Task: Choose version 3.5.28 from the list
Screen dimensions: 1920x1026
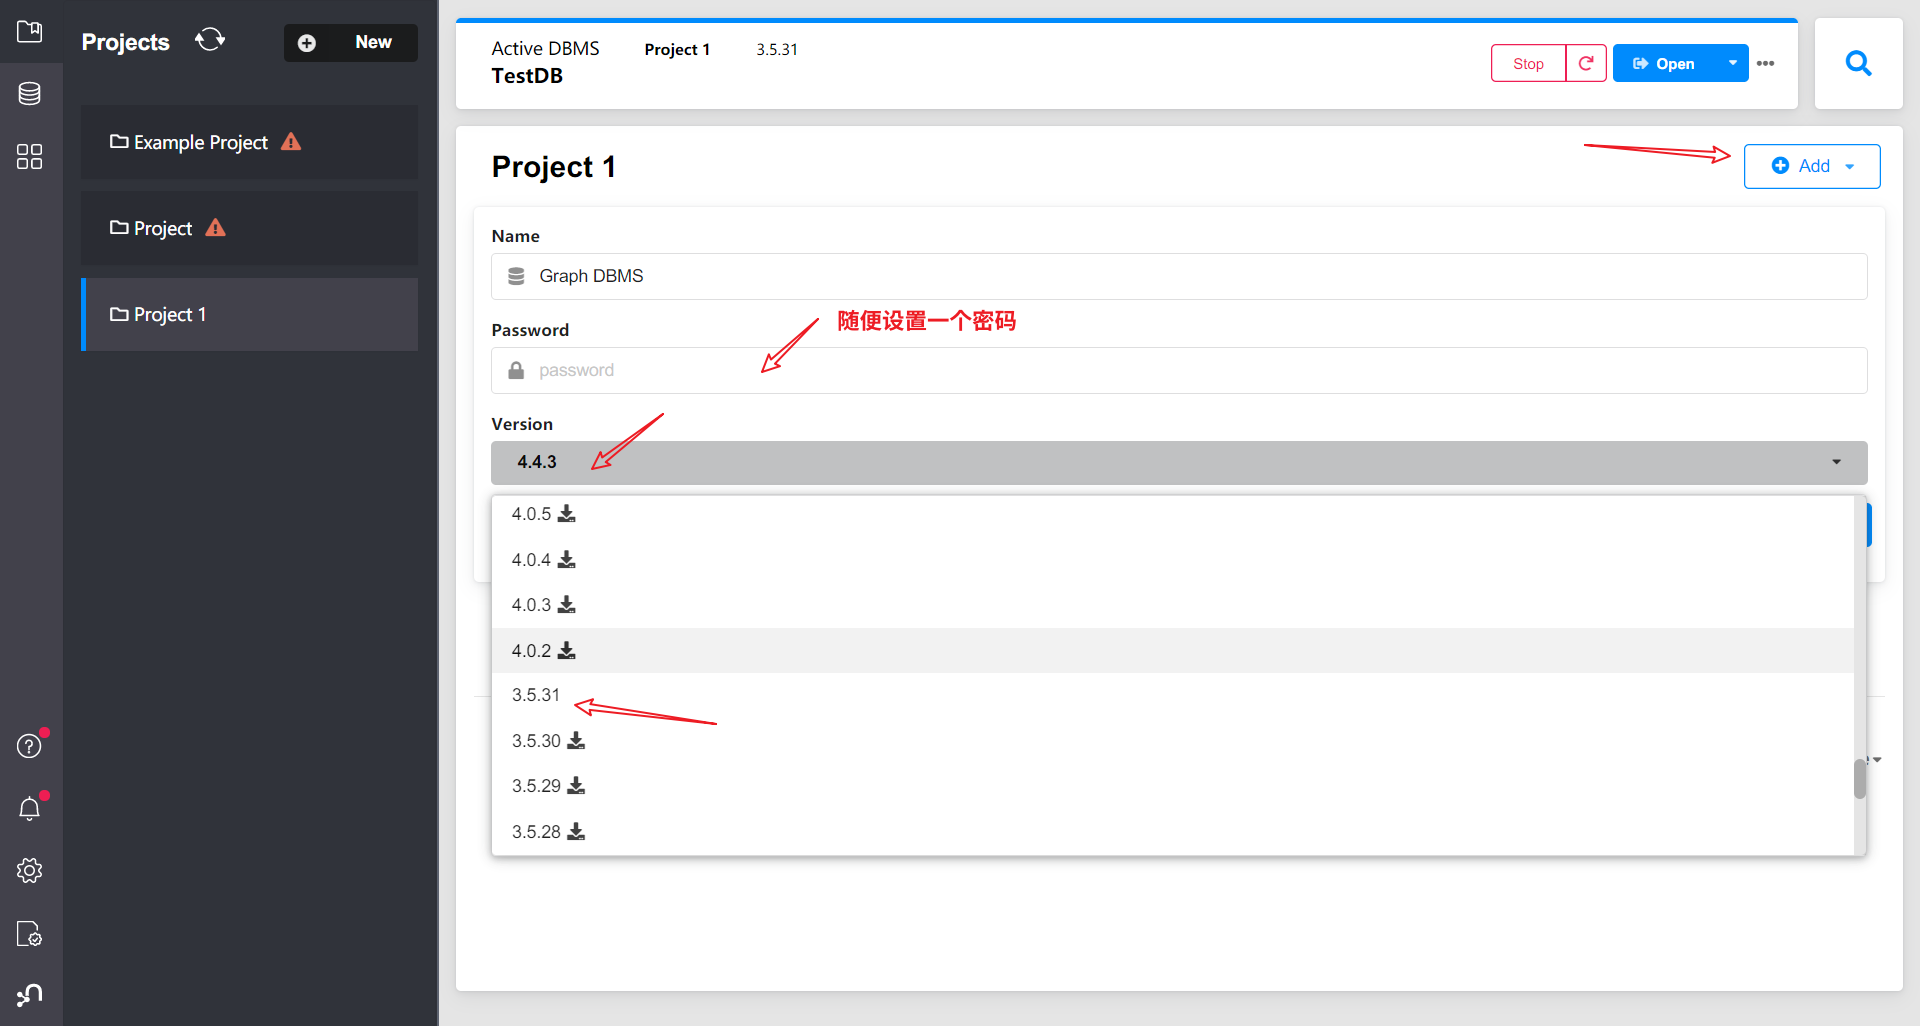Action: (x=1172, y=832)
